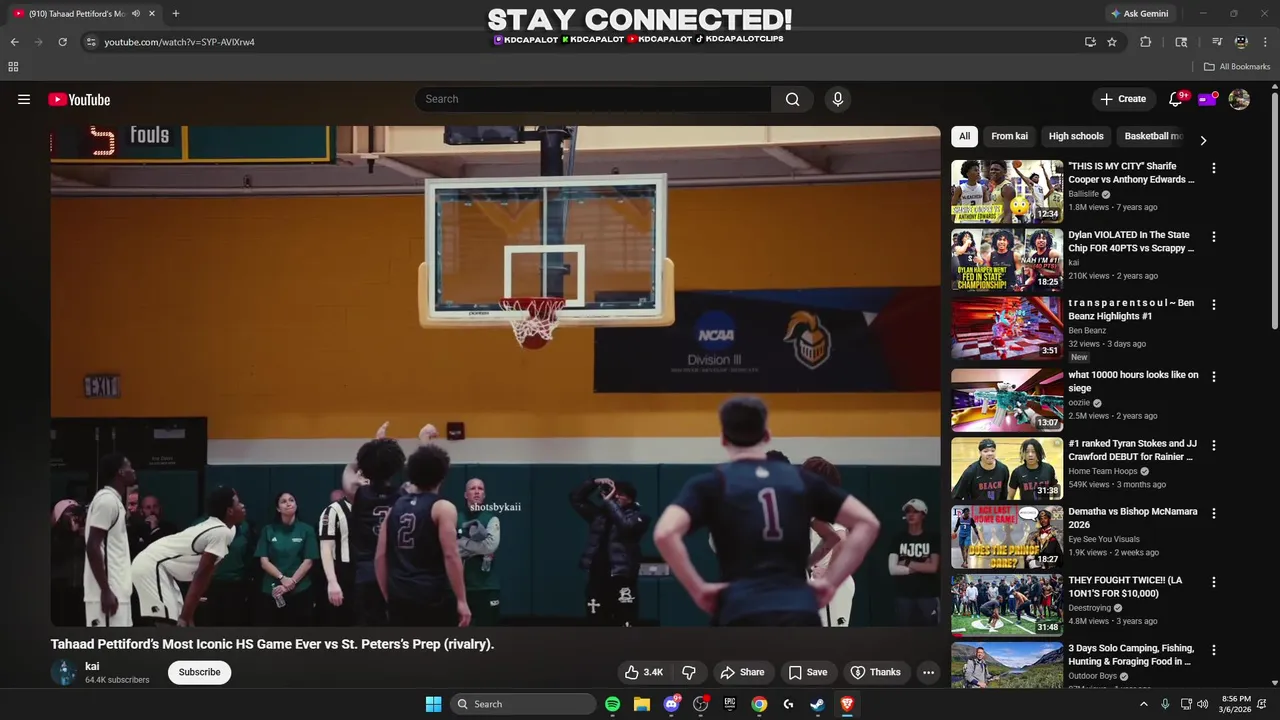Open the browser profile avatar
The image size is (1280, 720).
pos(1241,42)
